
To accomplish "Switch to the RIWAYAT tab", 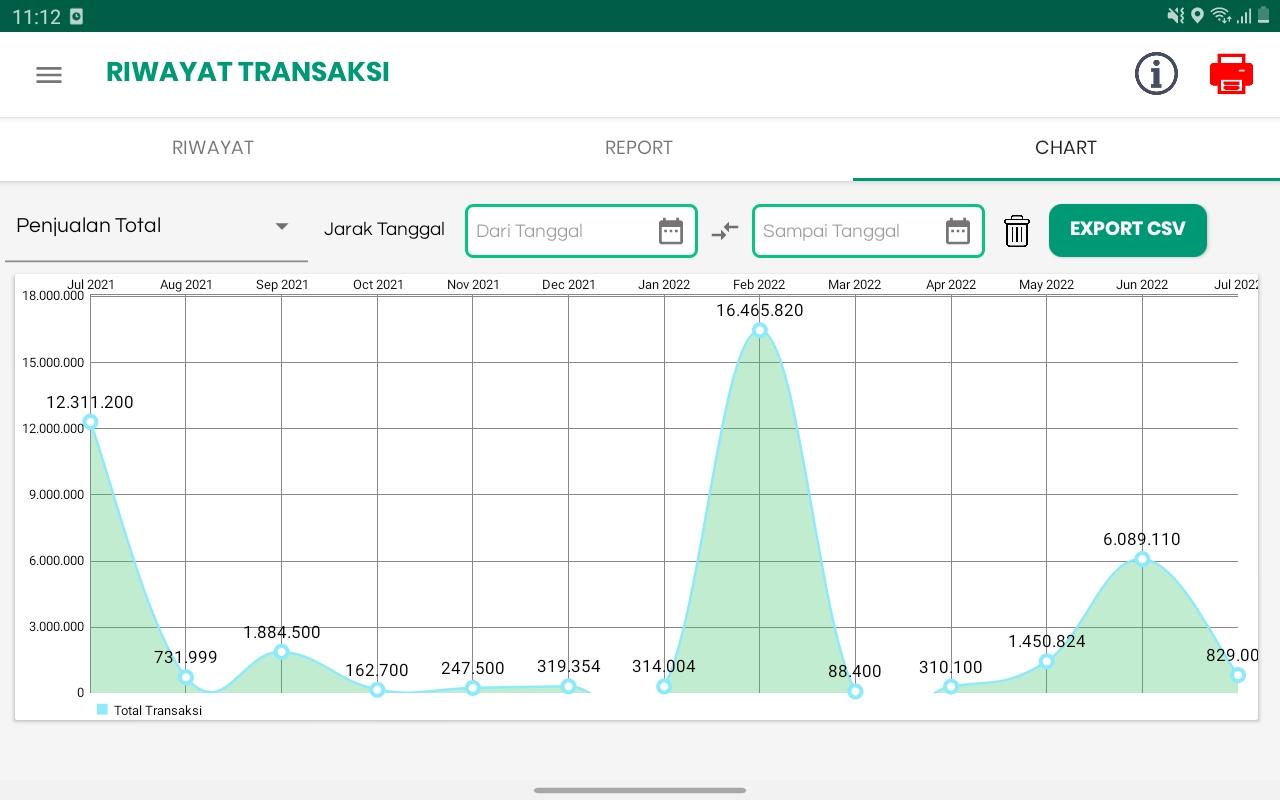I will click(213, 148).
